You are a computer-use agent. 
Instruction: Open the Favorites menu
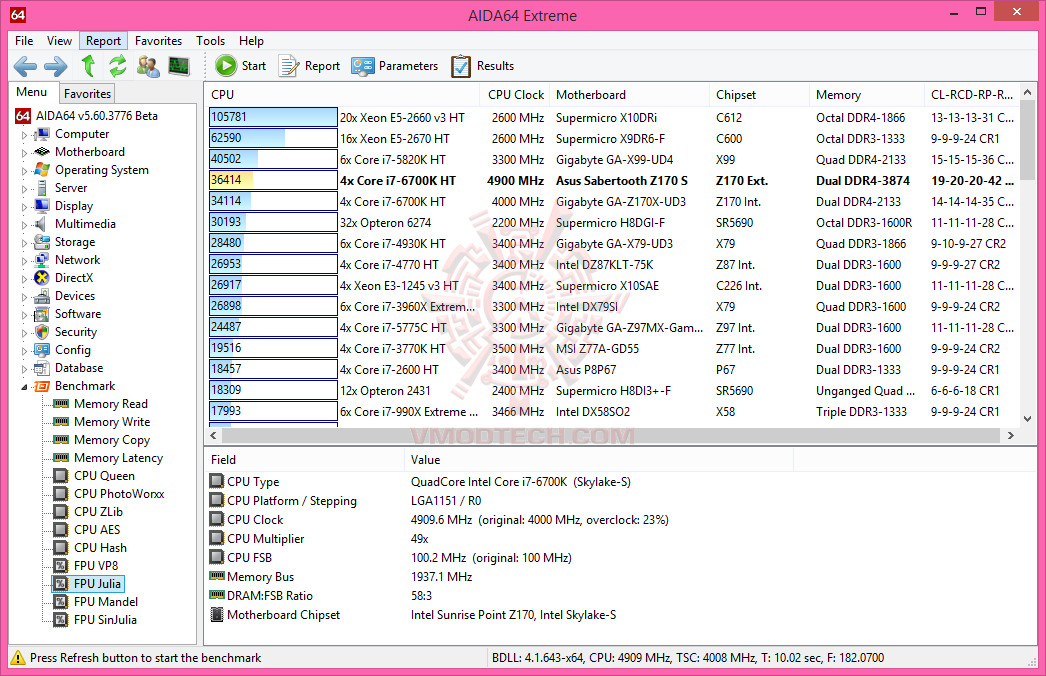tap(158, 41)
